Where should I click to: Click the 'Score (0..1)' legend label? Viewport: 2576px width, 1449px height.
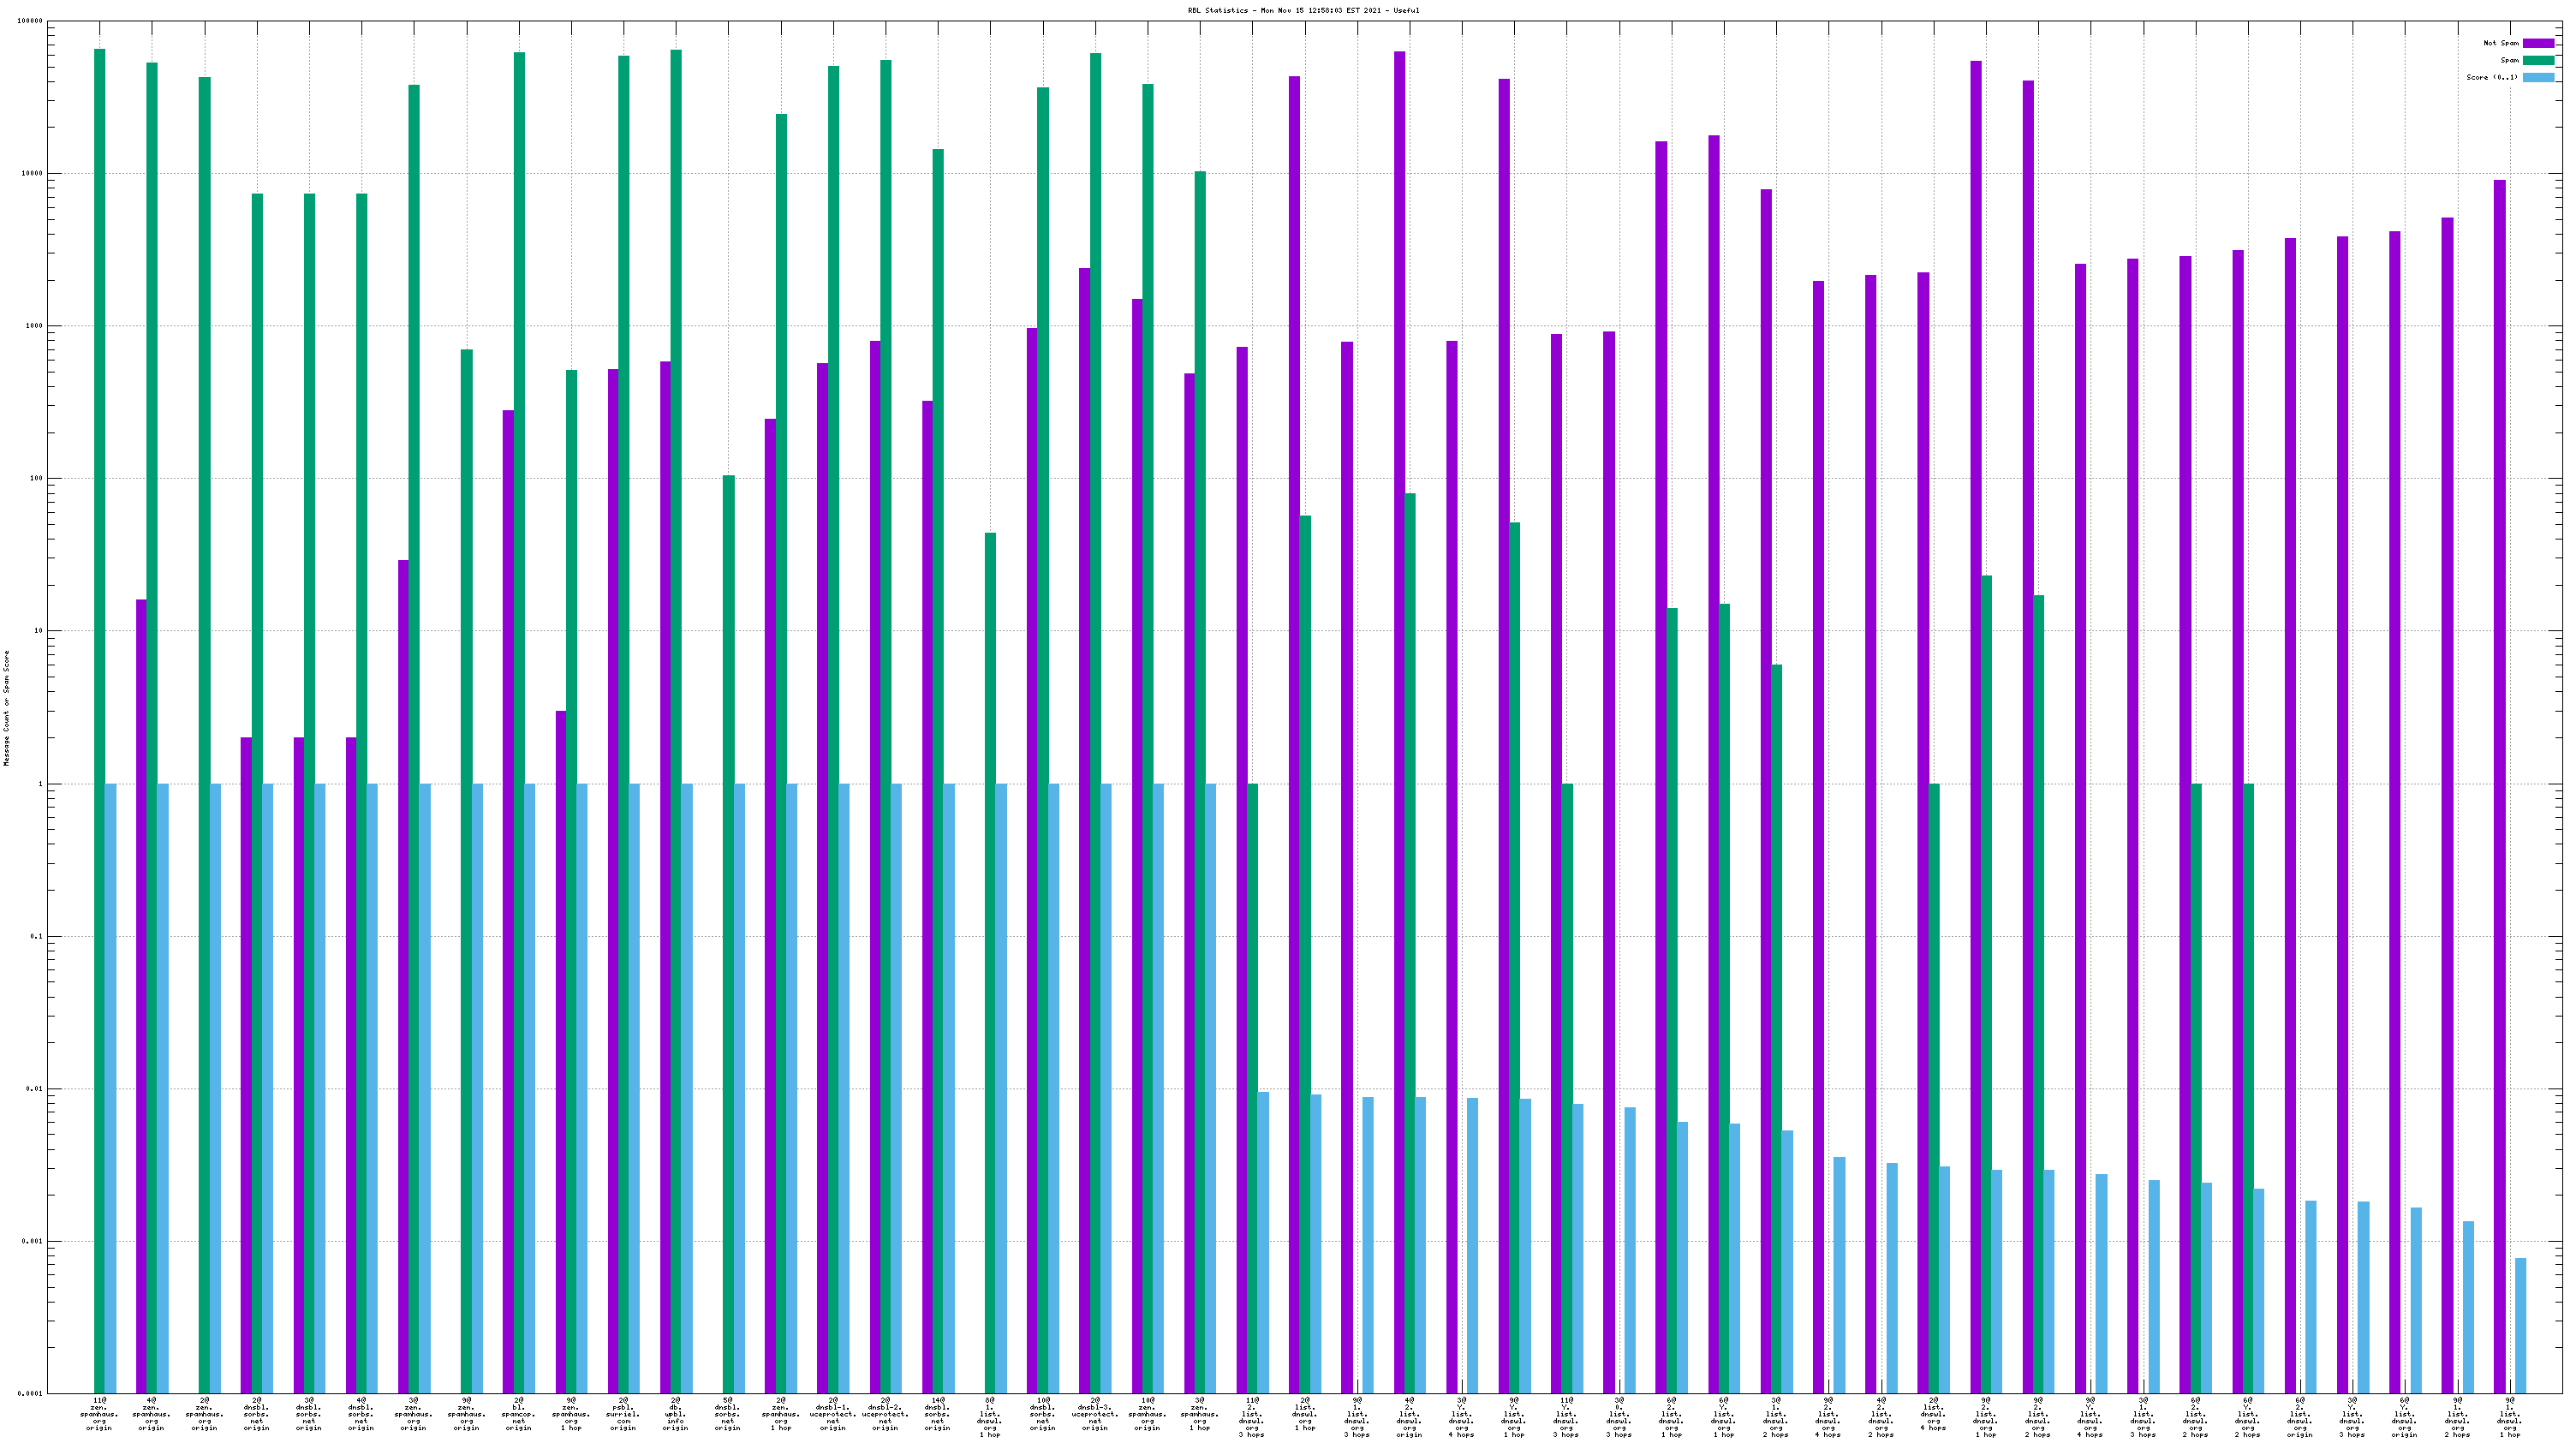point(2491,77)
